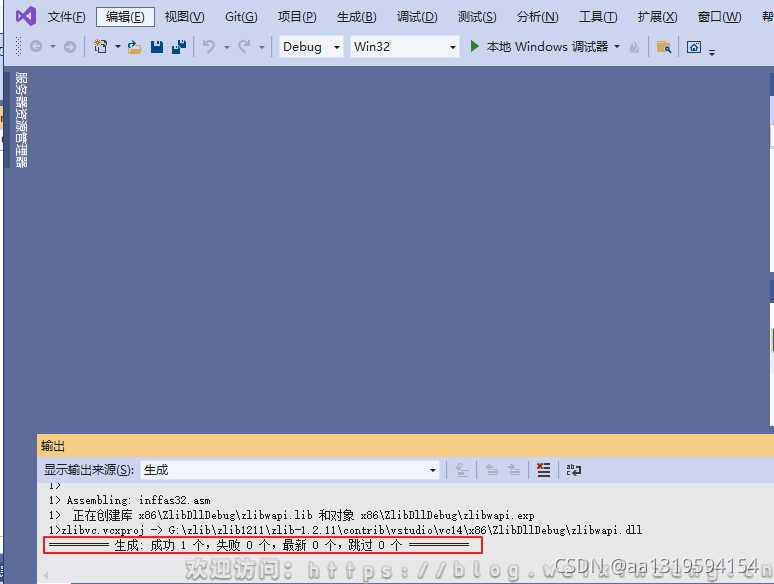Image resolution: width=774 pixels, height=584 pixels.
Task: Open the 分析(N) menu
Action: 537,17
